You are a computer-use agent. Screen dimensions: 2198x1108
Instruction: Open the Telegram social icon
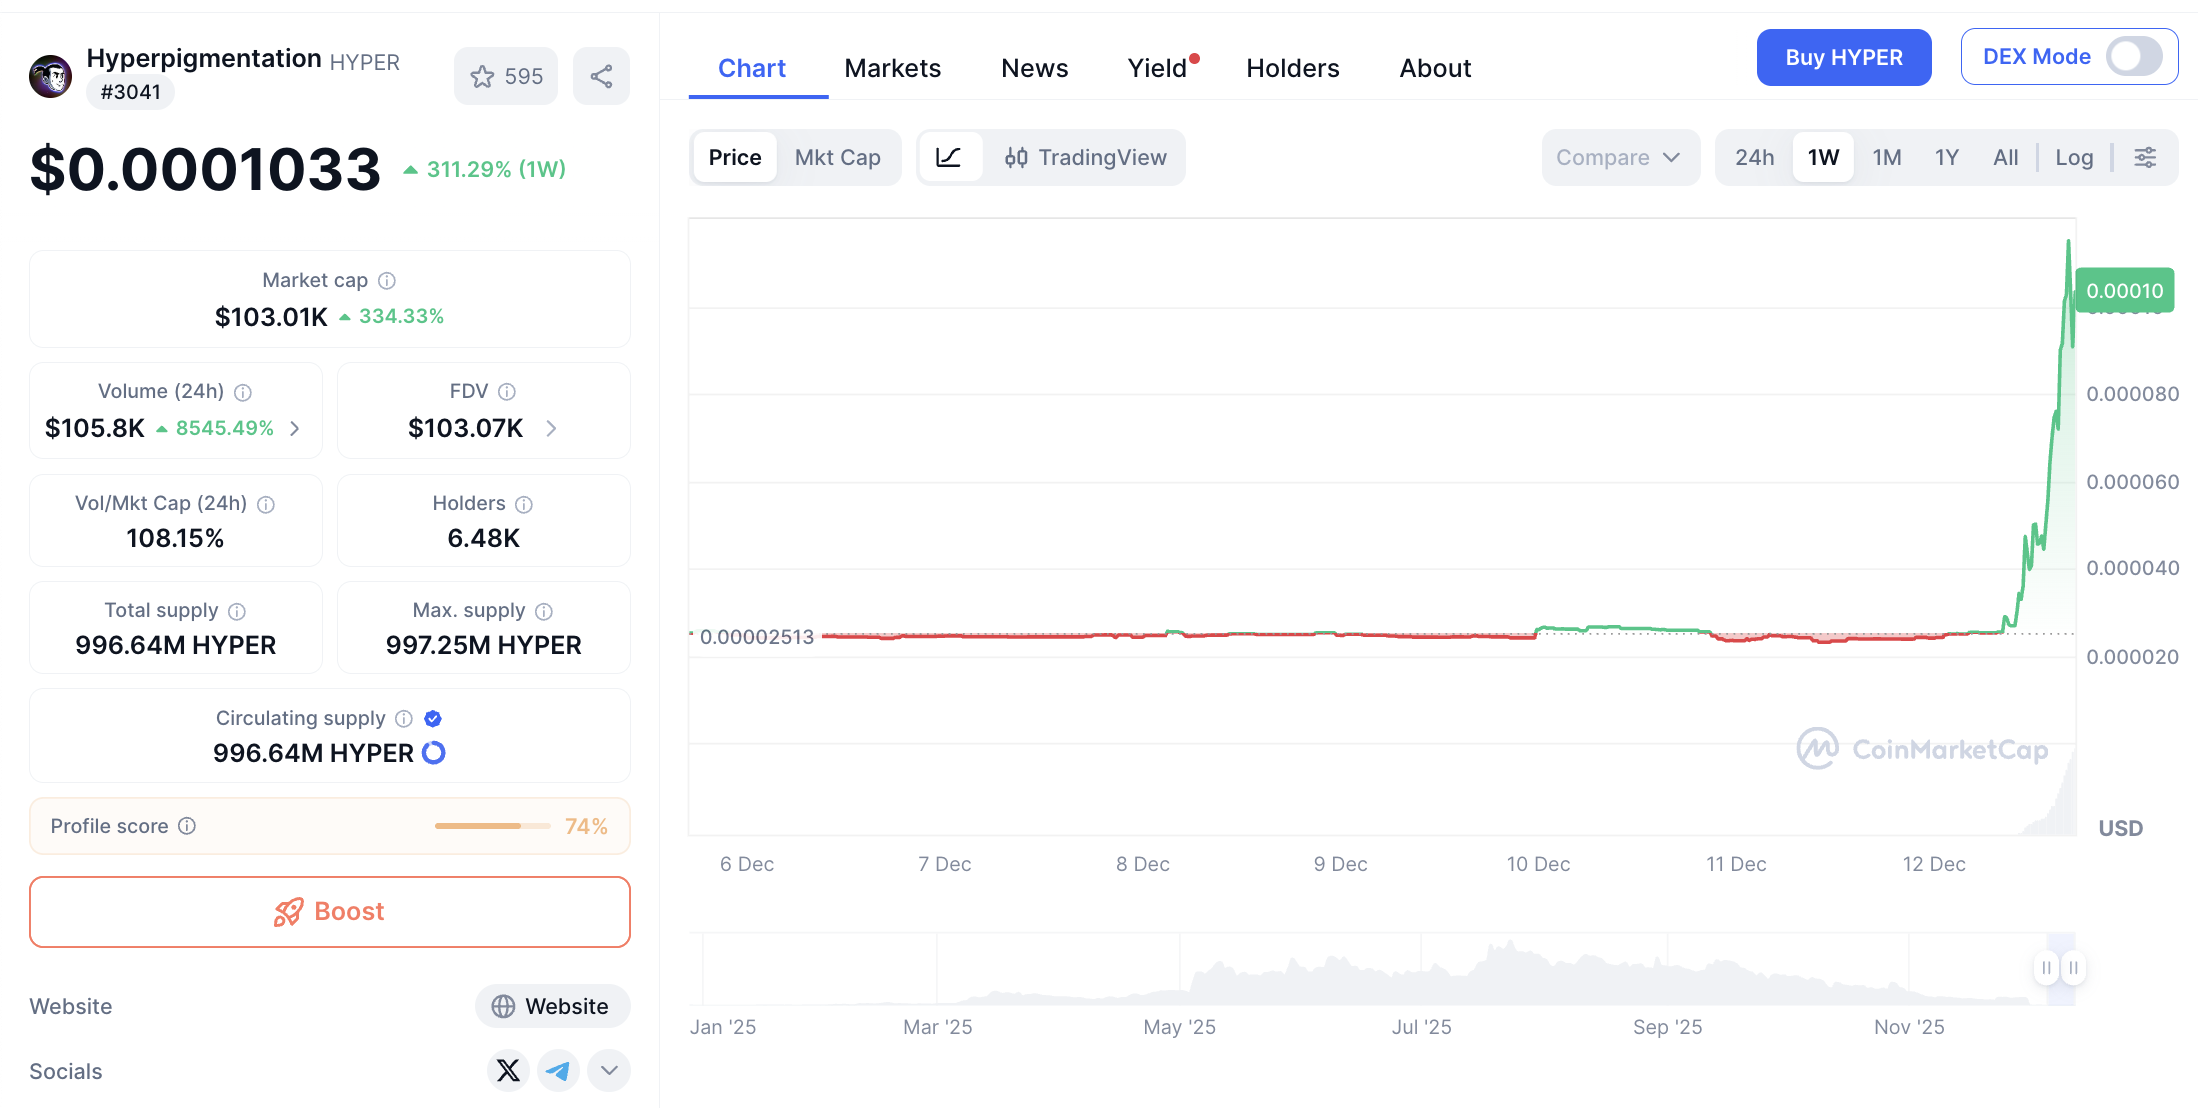click(x=558, y=1071)
